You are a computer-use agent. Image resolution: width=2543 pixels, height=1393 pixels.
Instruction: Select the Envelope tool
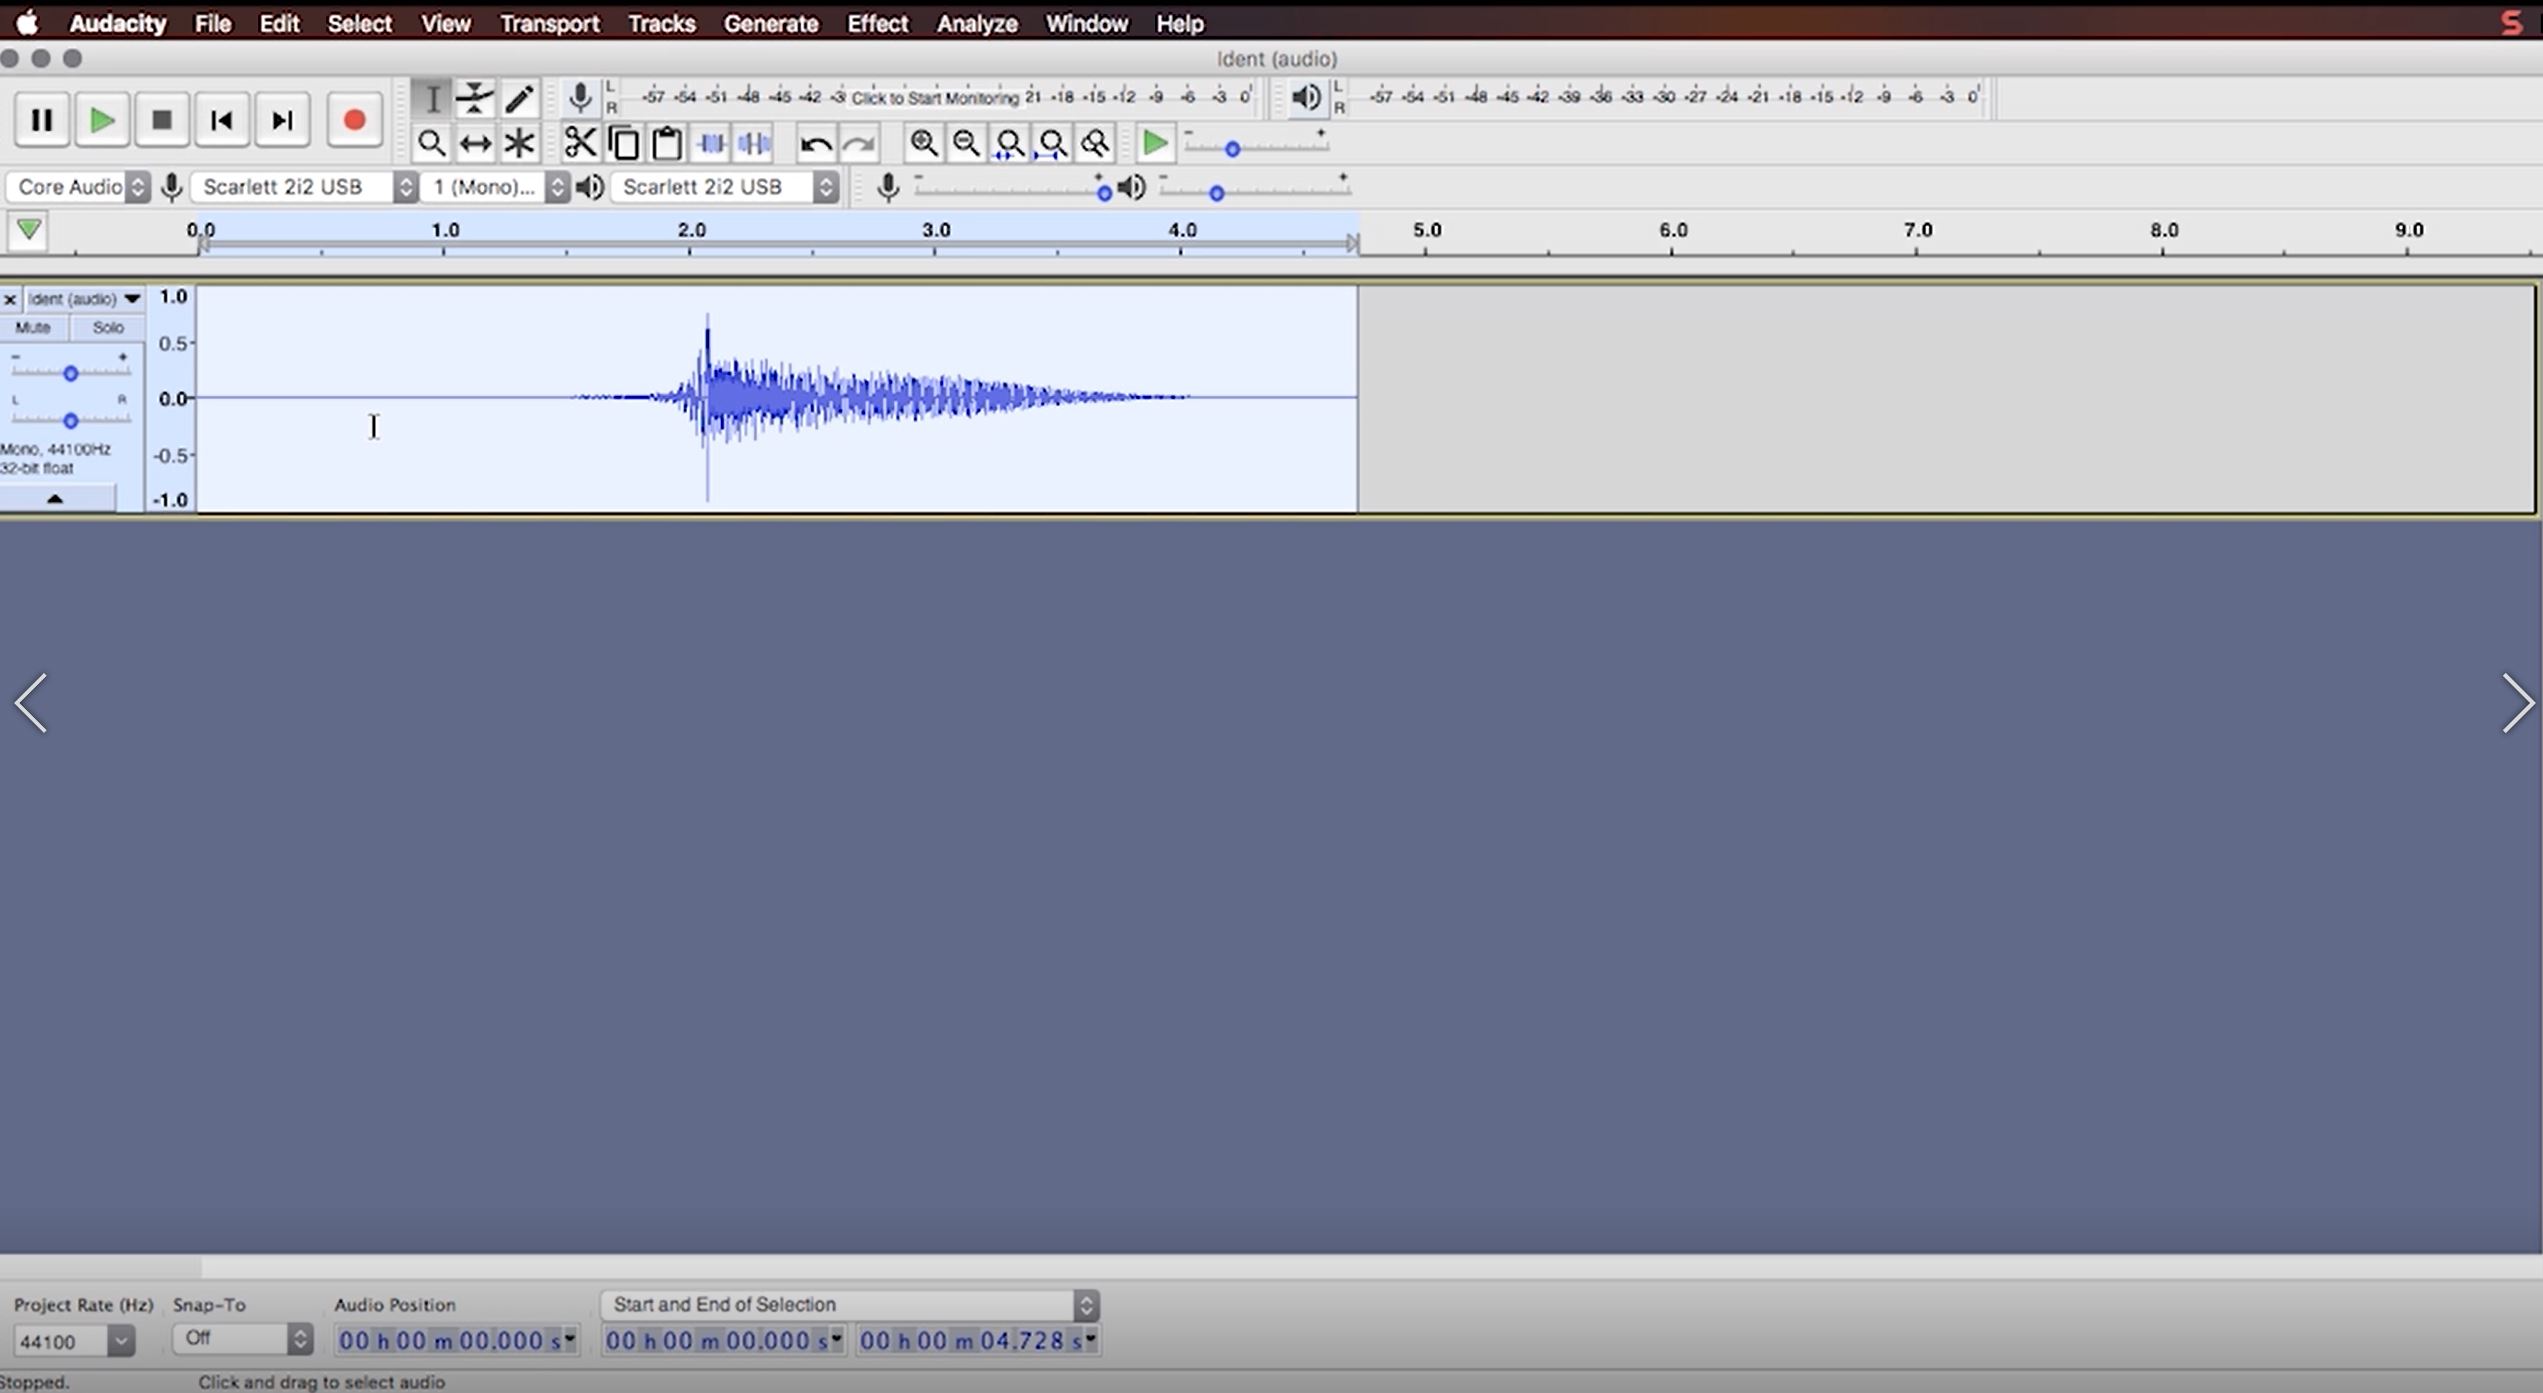pos(474,98)
